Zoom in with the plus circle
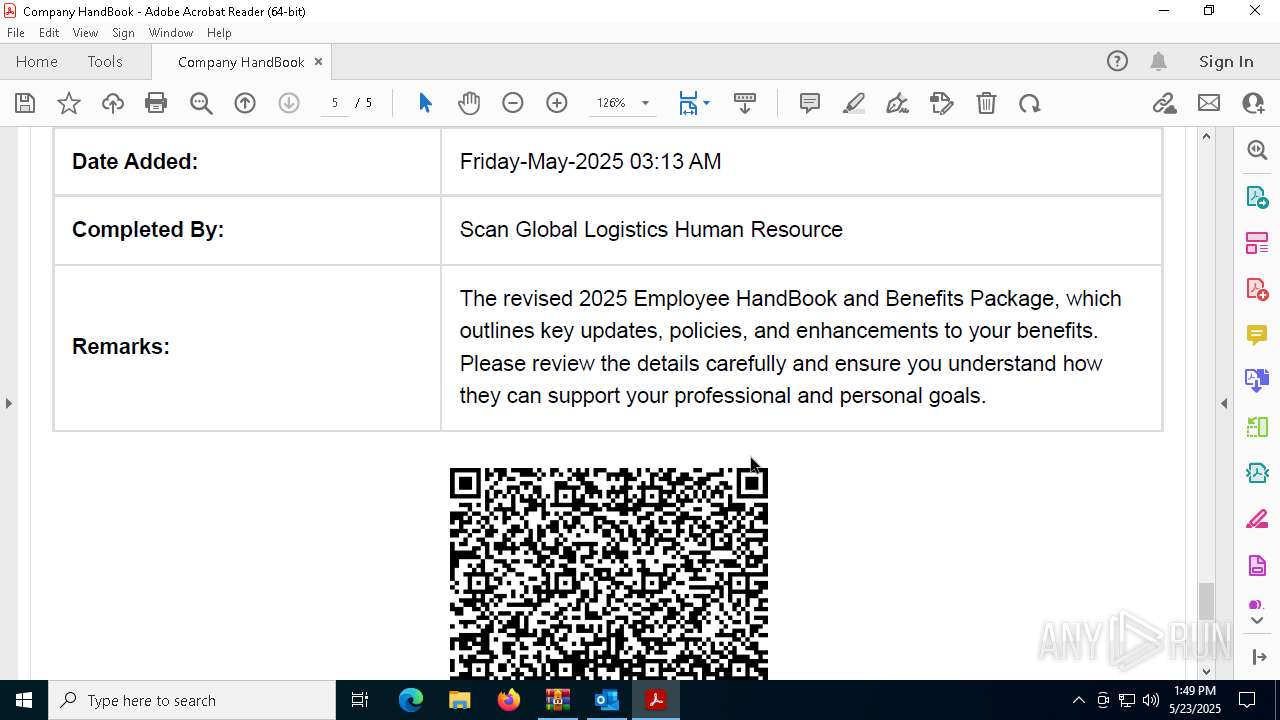1280x720 pixels. click(x=557, y=103)
